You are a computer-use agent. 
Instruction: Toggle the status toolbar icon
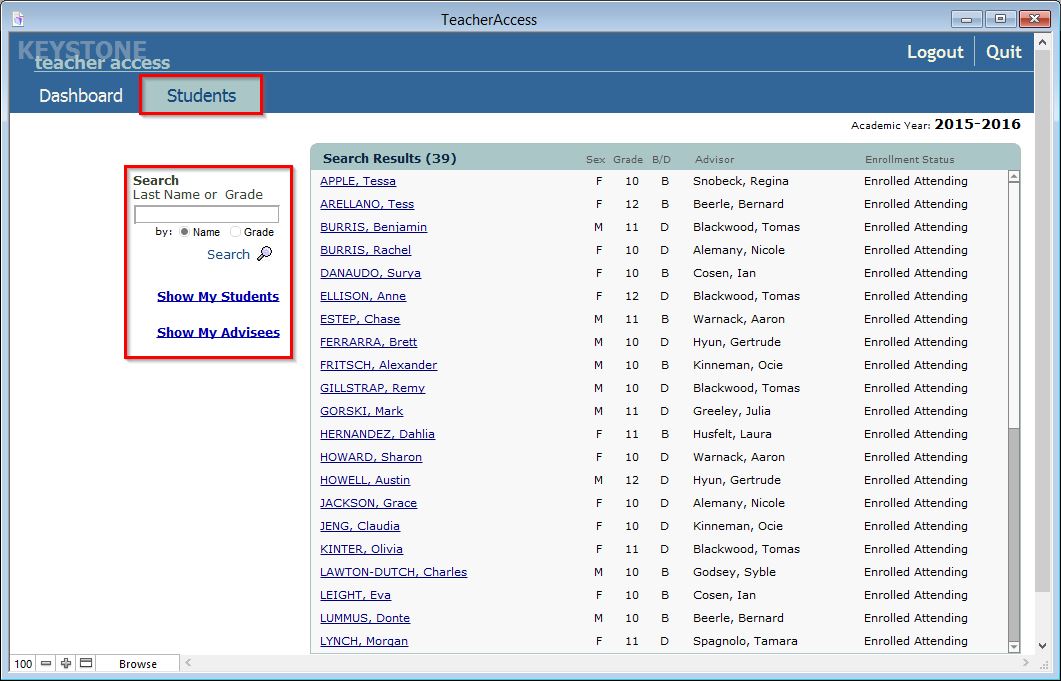tap(86, 664)
